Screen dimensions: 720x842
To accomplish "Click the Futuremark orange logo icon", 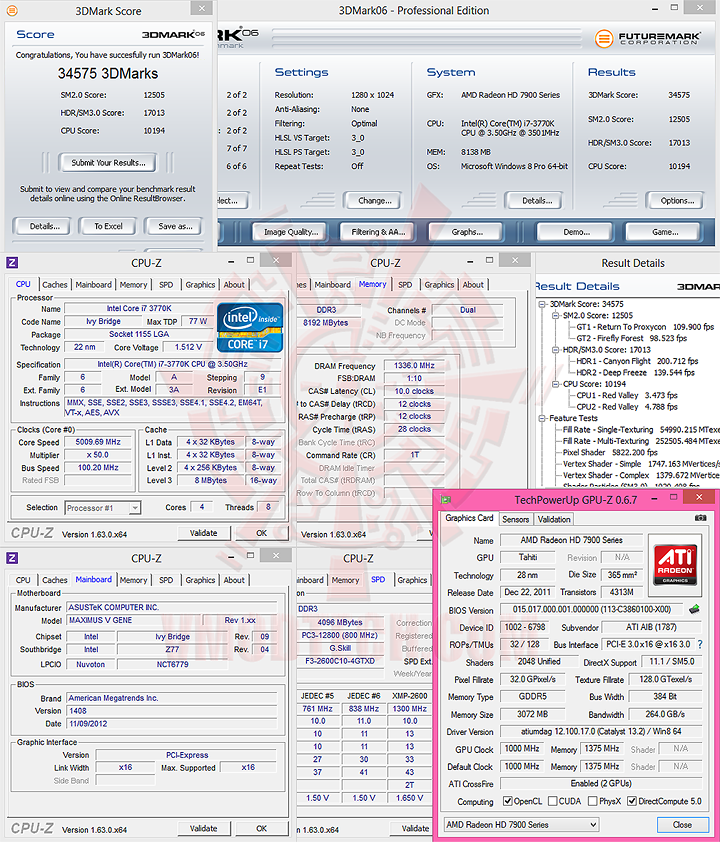I will point(604,38).
